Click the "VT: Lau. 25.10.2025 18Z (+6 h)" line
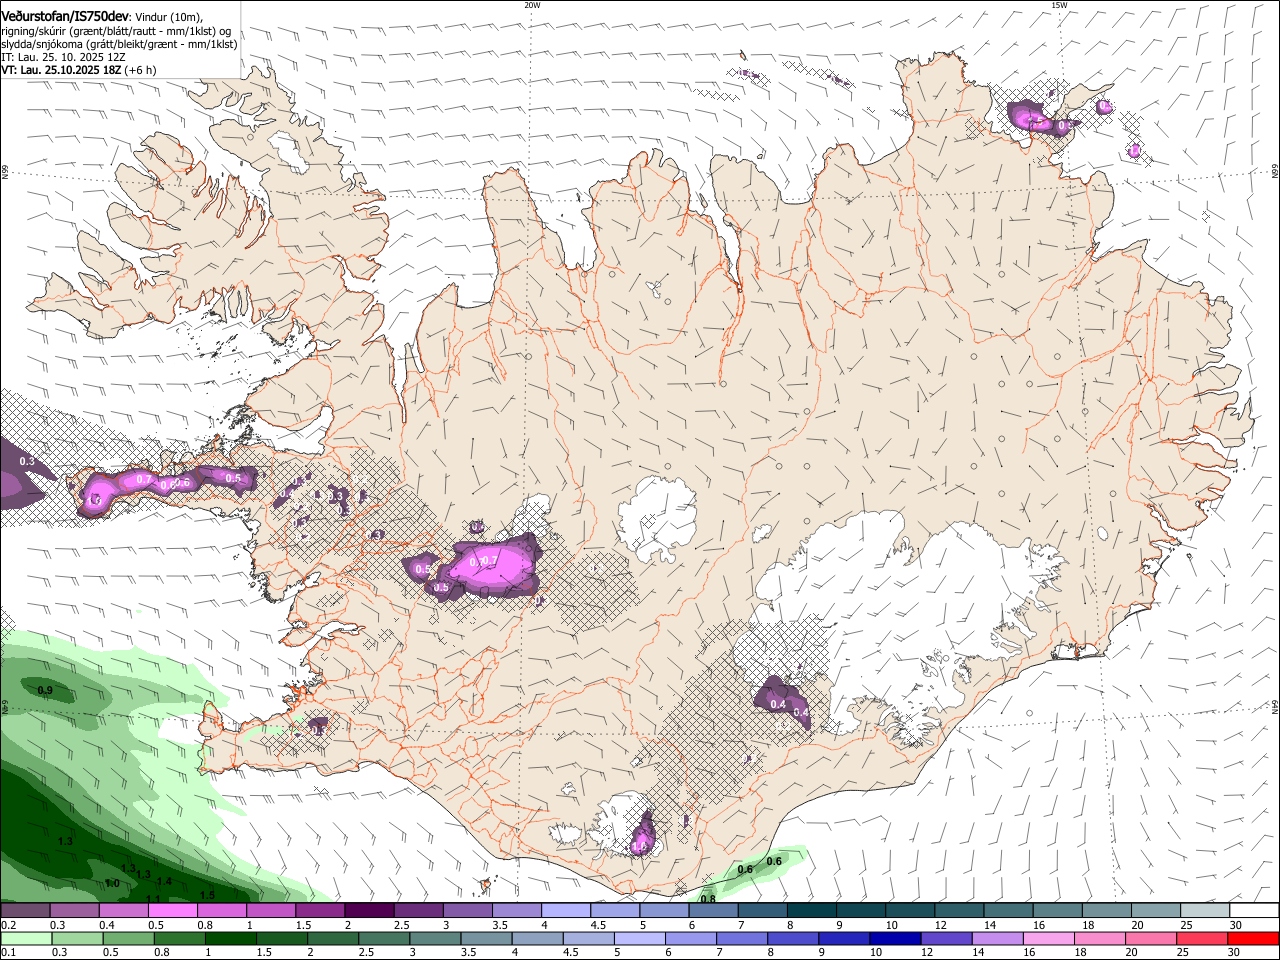 pyautogui.click(x=78, y=70)
